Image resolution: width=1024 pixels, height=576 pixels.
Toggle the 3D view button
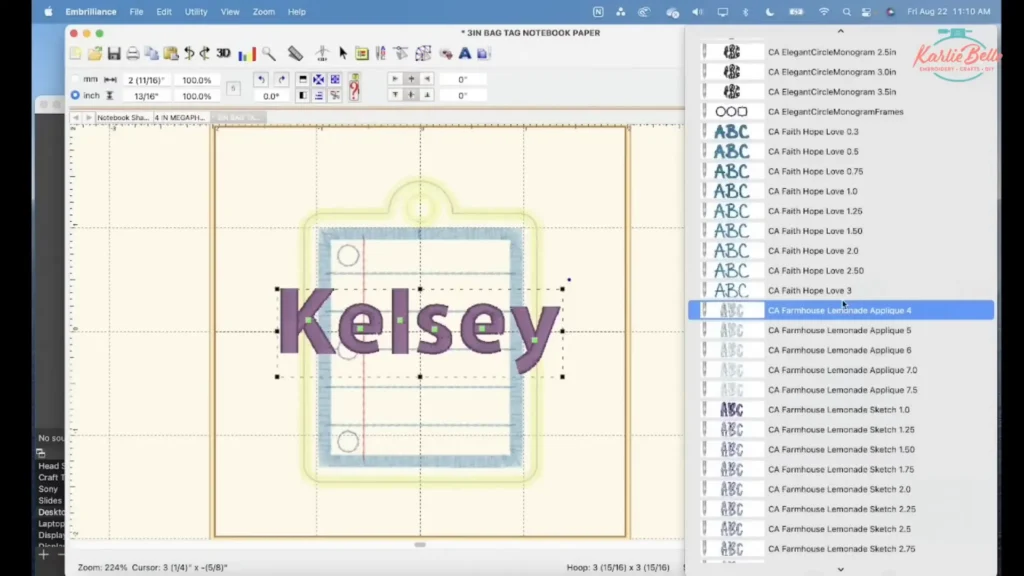pos(223,53)
